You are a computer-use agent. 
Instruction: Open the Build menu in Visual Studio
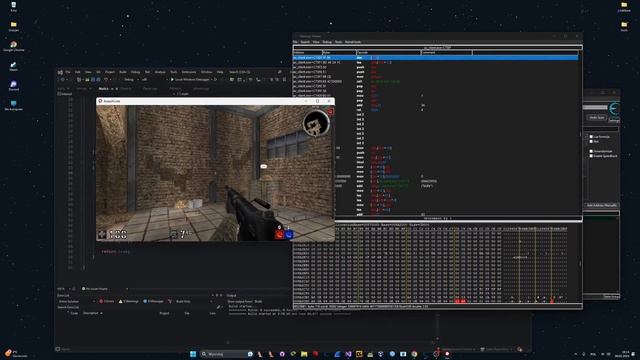(123, 72)
